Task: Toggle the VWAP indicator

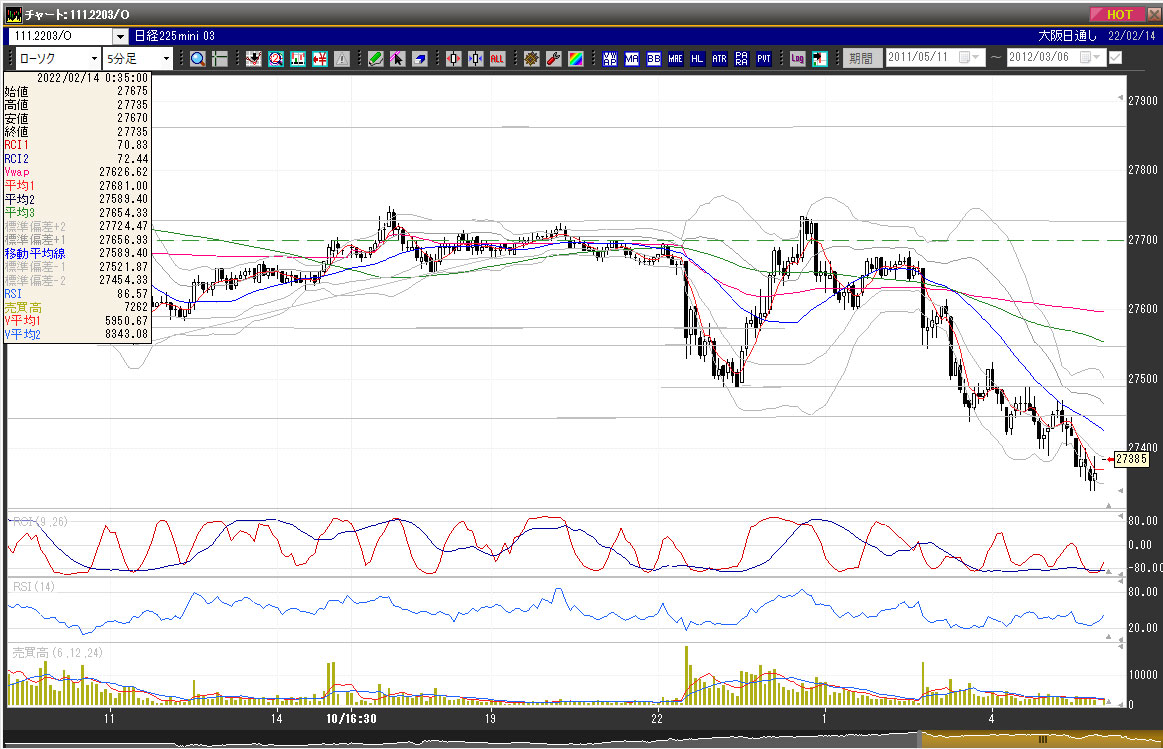Action: 610,59
